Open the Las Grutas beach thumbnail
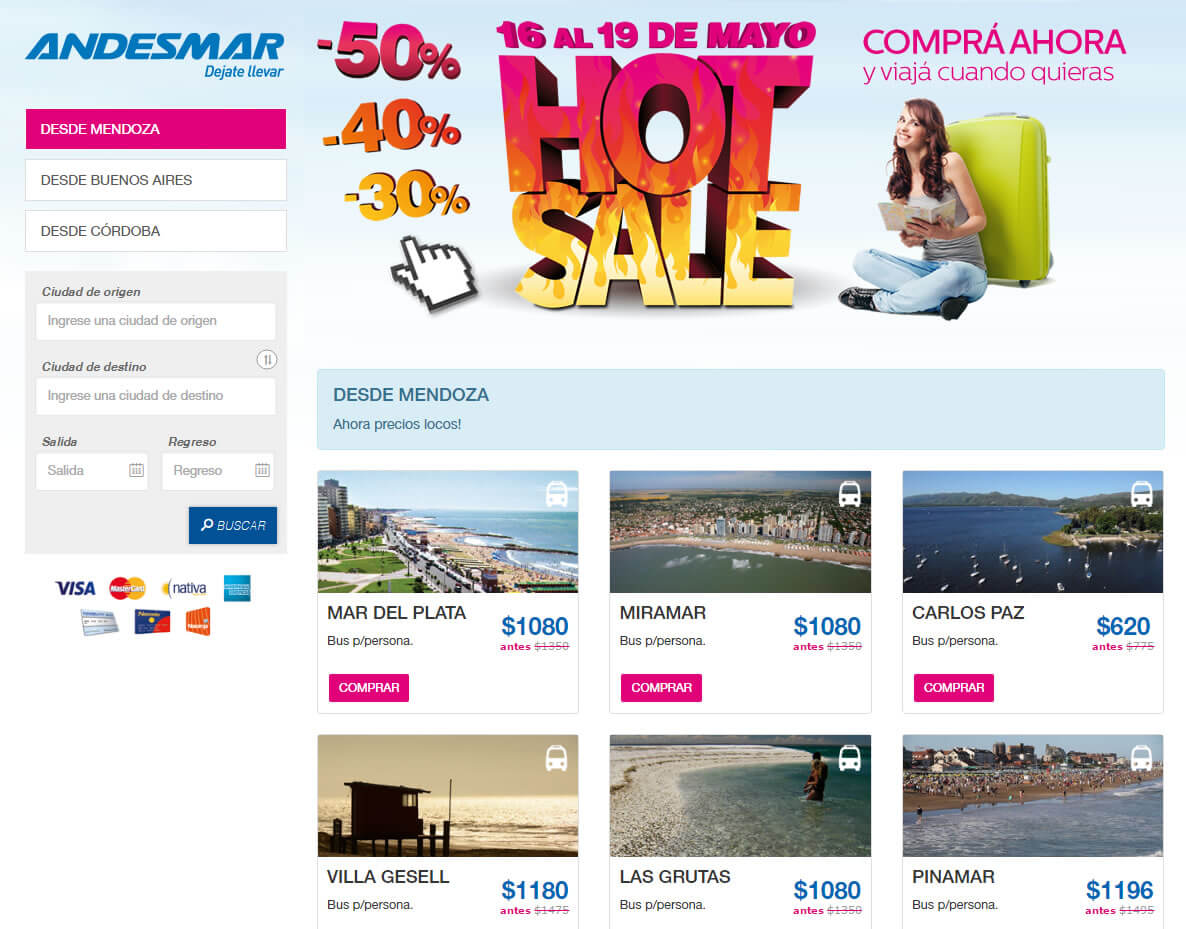This screenshot has width=1186, height=929. (x=740, y=796)
